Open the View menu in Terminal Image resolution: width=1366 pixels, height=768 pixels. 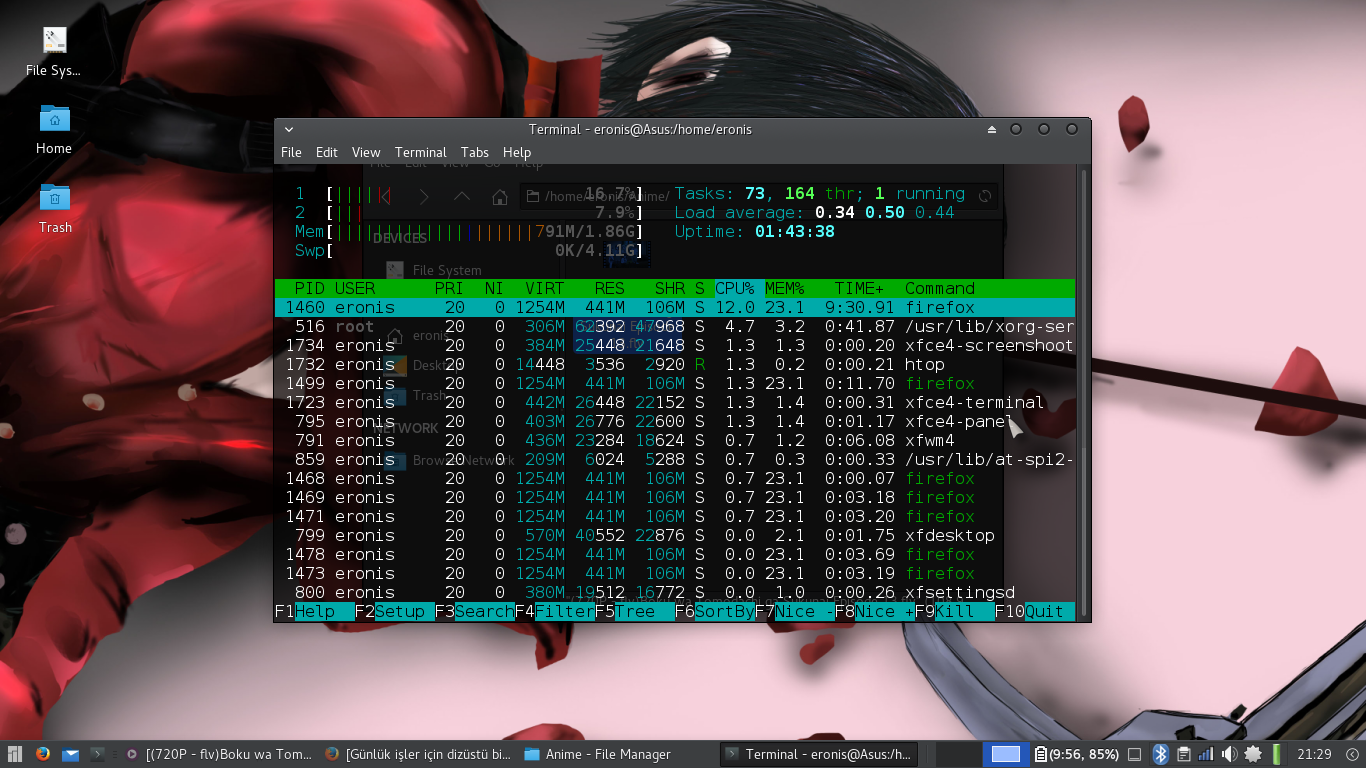(x=366, y=152)
